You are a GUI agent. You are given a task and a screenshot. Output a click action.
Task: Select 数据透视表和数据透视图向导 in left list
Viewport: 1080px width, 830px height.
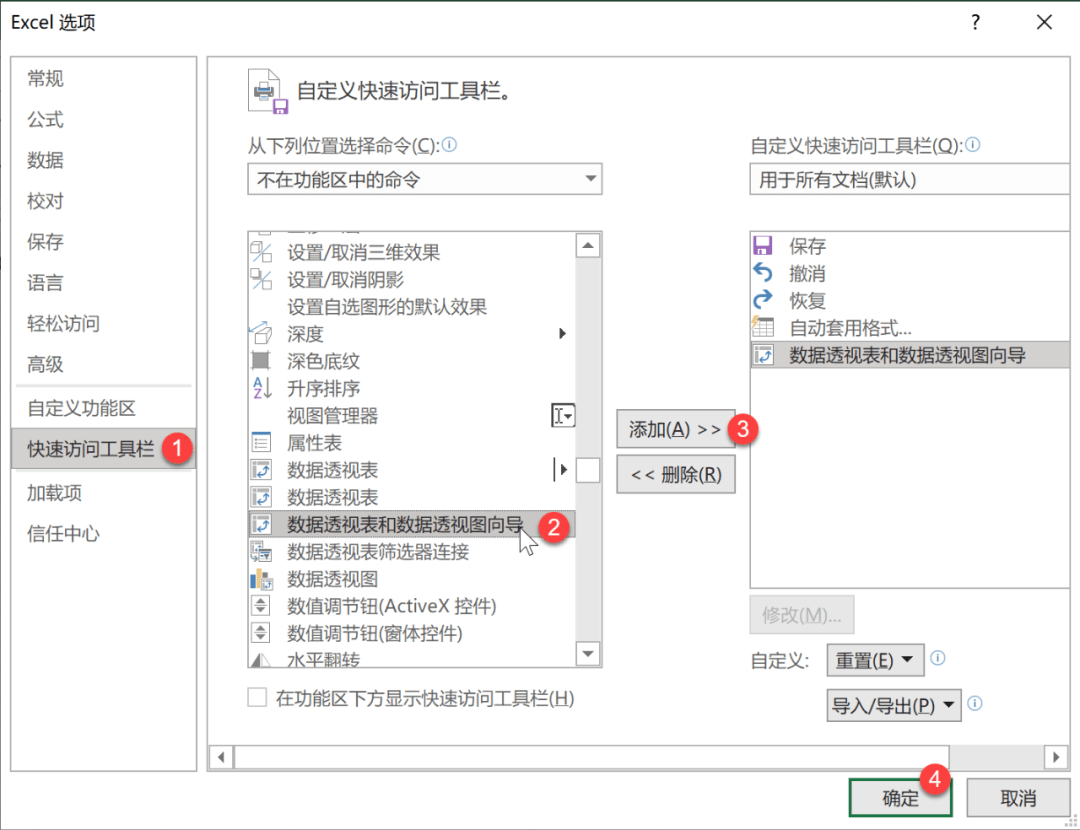pyautogui.click(x=411, y=525)
